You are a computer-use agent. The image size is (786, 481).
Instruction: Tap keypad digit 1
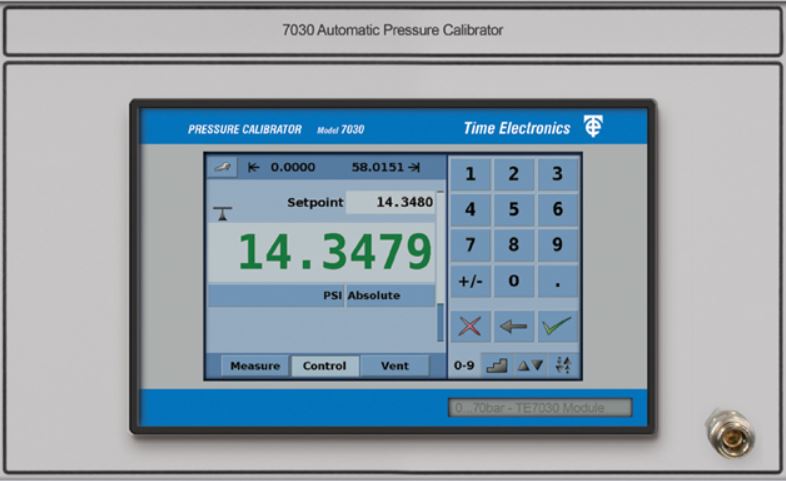coord(470,174)
